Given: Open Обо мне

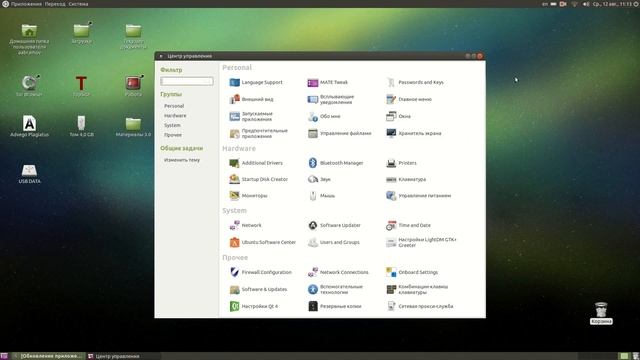Looking at the screenshot, I should click(324, 116).
